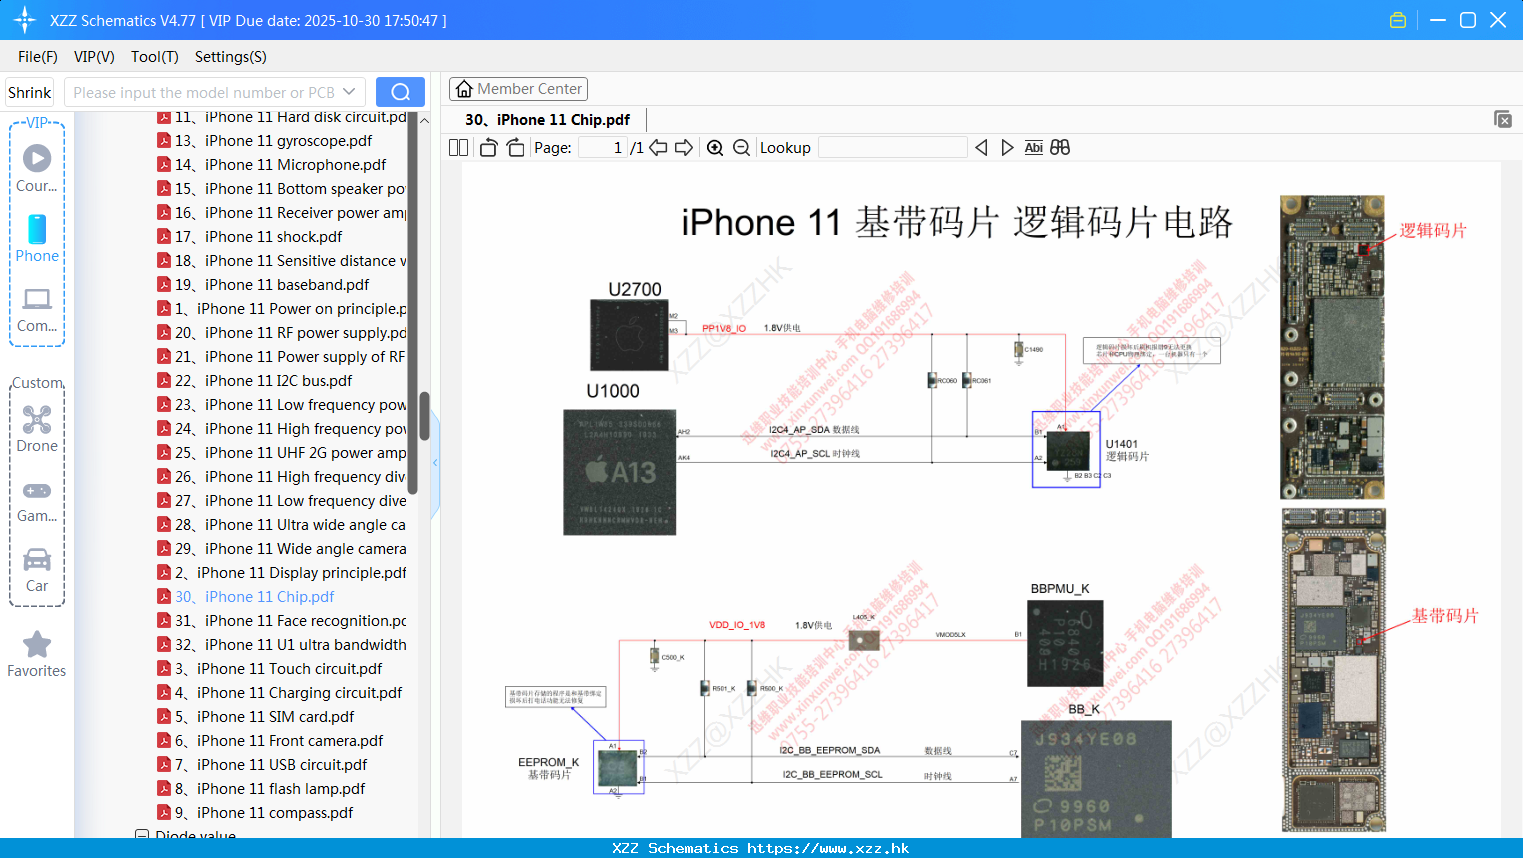
Task: Click the model number search input
Action: click(x=203, y=92)
